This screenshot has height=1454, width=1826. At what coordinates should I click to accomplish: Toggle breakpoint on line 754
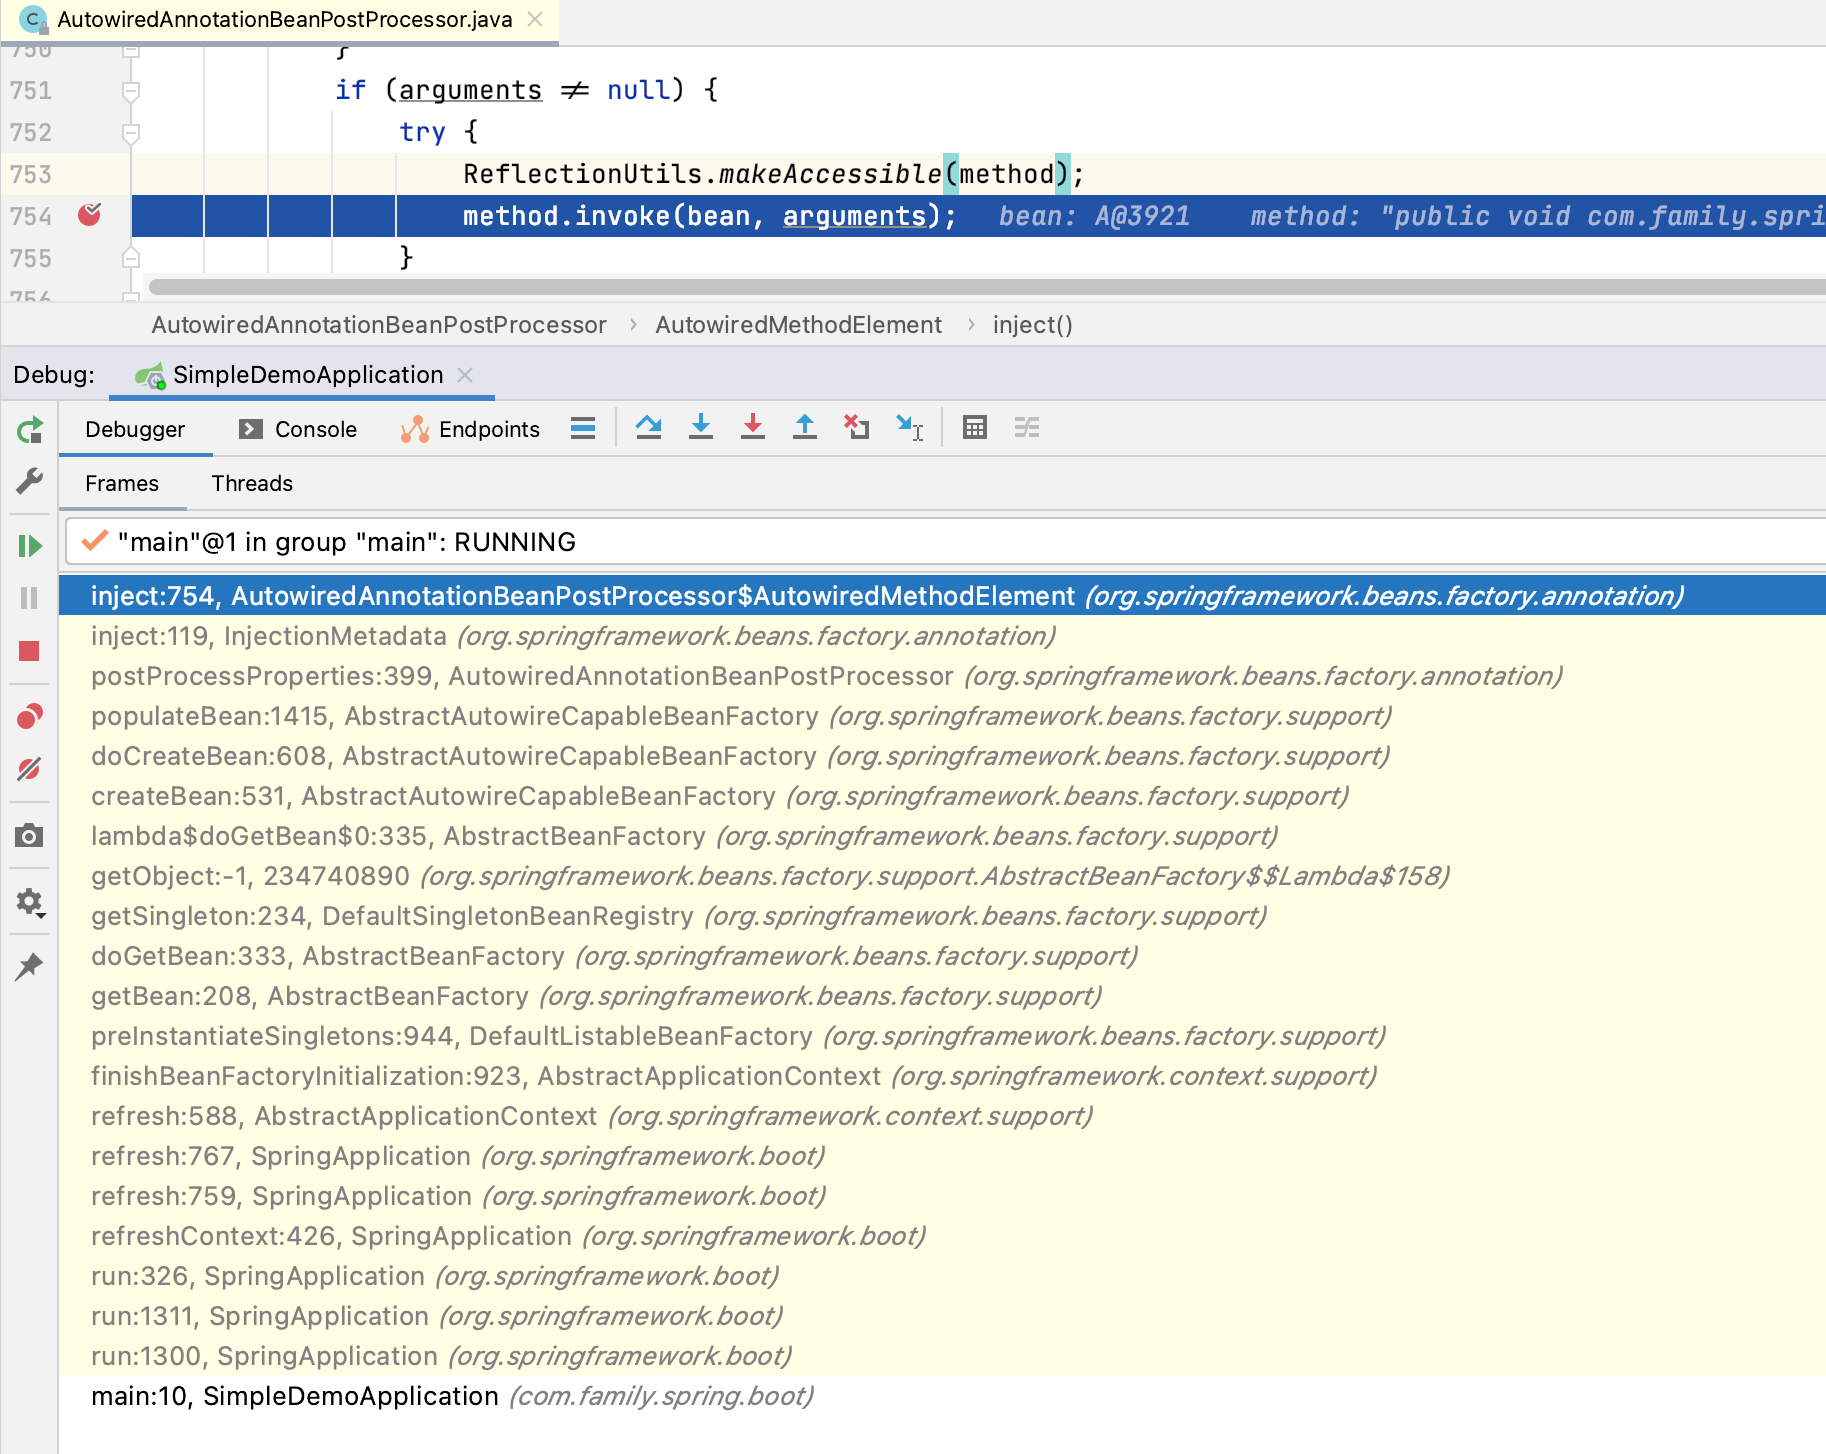tap(90, 215)
